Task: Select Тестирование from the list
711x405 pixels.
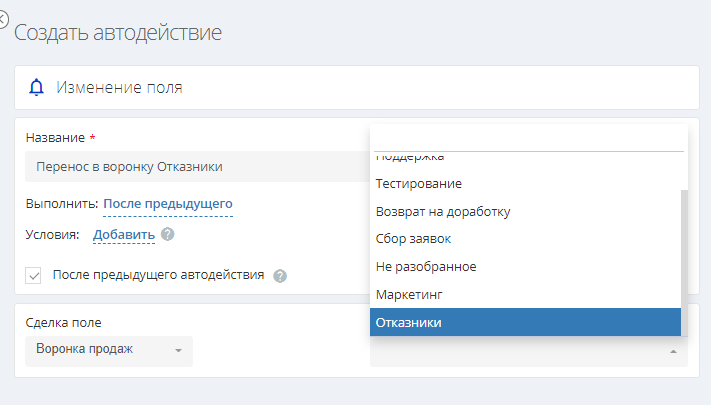Action: click(418, 184)
